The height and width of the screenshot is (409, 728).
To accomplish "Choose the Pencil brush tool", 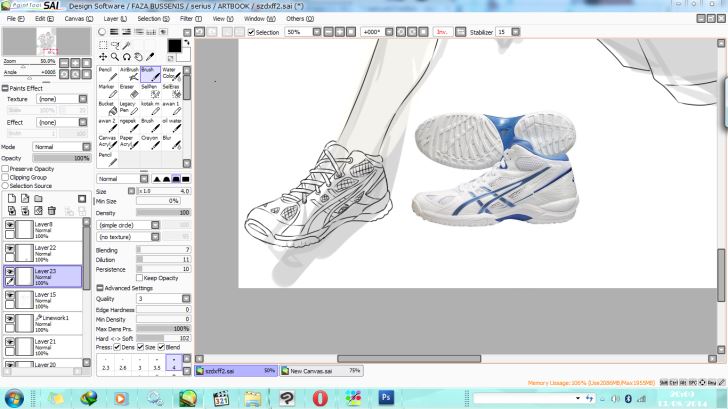I will click(x=107, y=74).
